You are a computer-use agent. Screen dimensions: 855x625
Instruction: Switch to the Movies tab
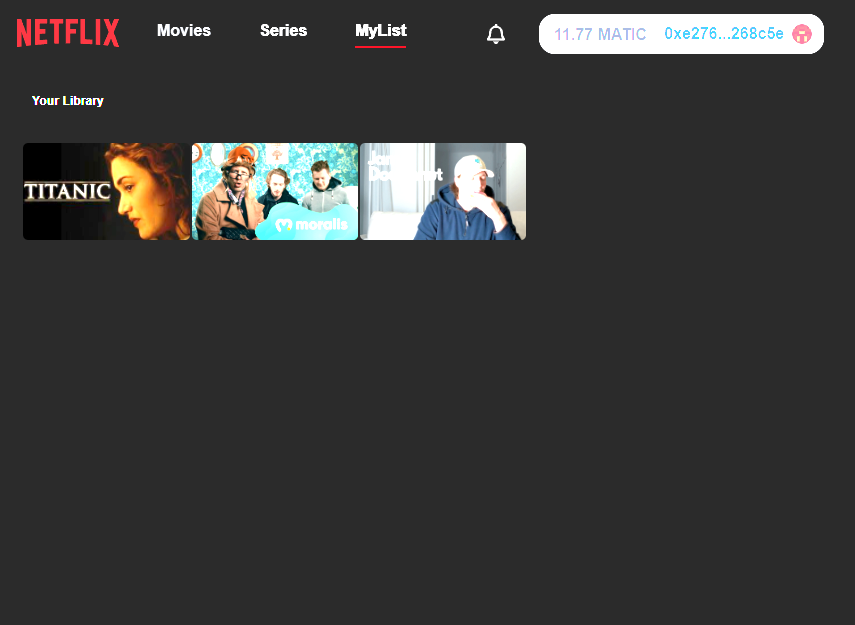(184, 31)
